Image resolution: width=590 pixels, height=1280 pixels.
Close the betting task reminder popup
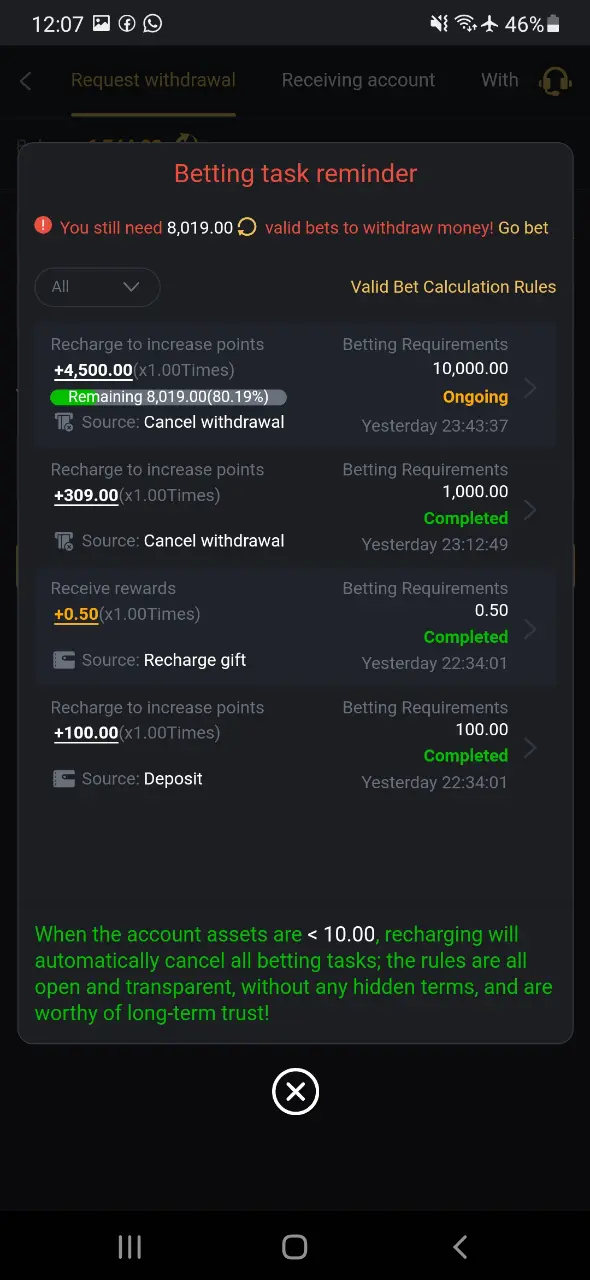pyautogui.click(x=295, y=1092)
